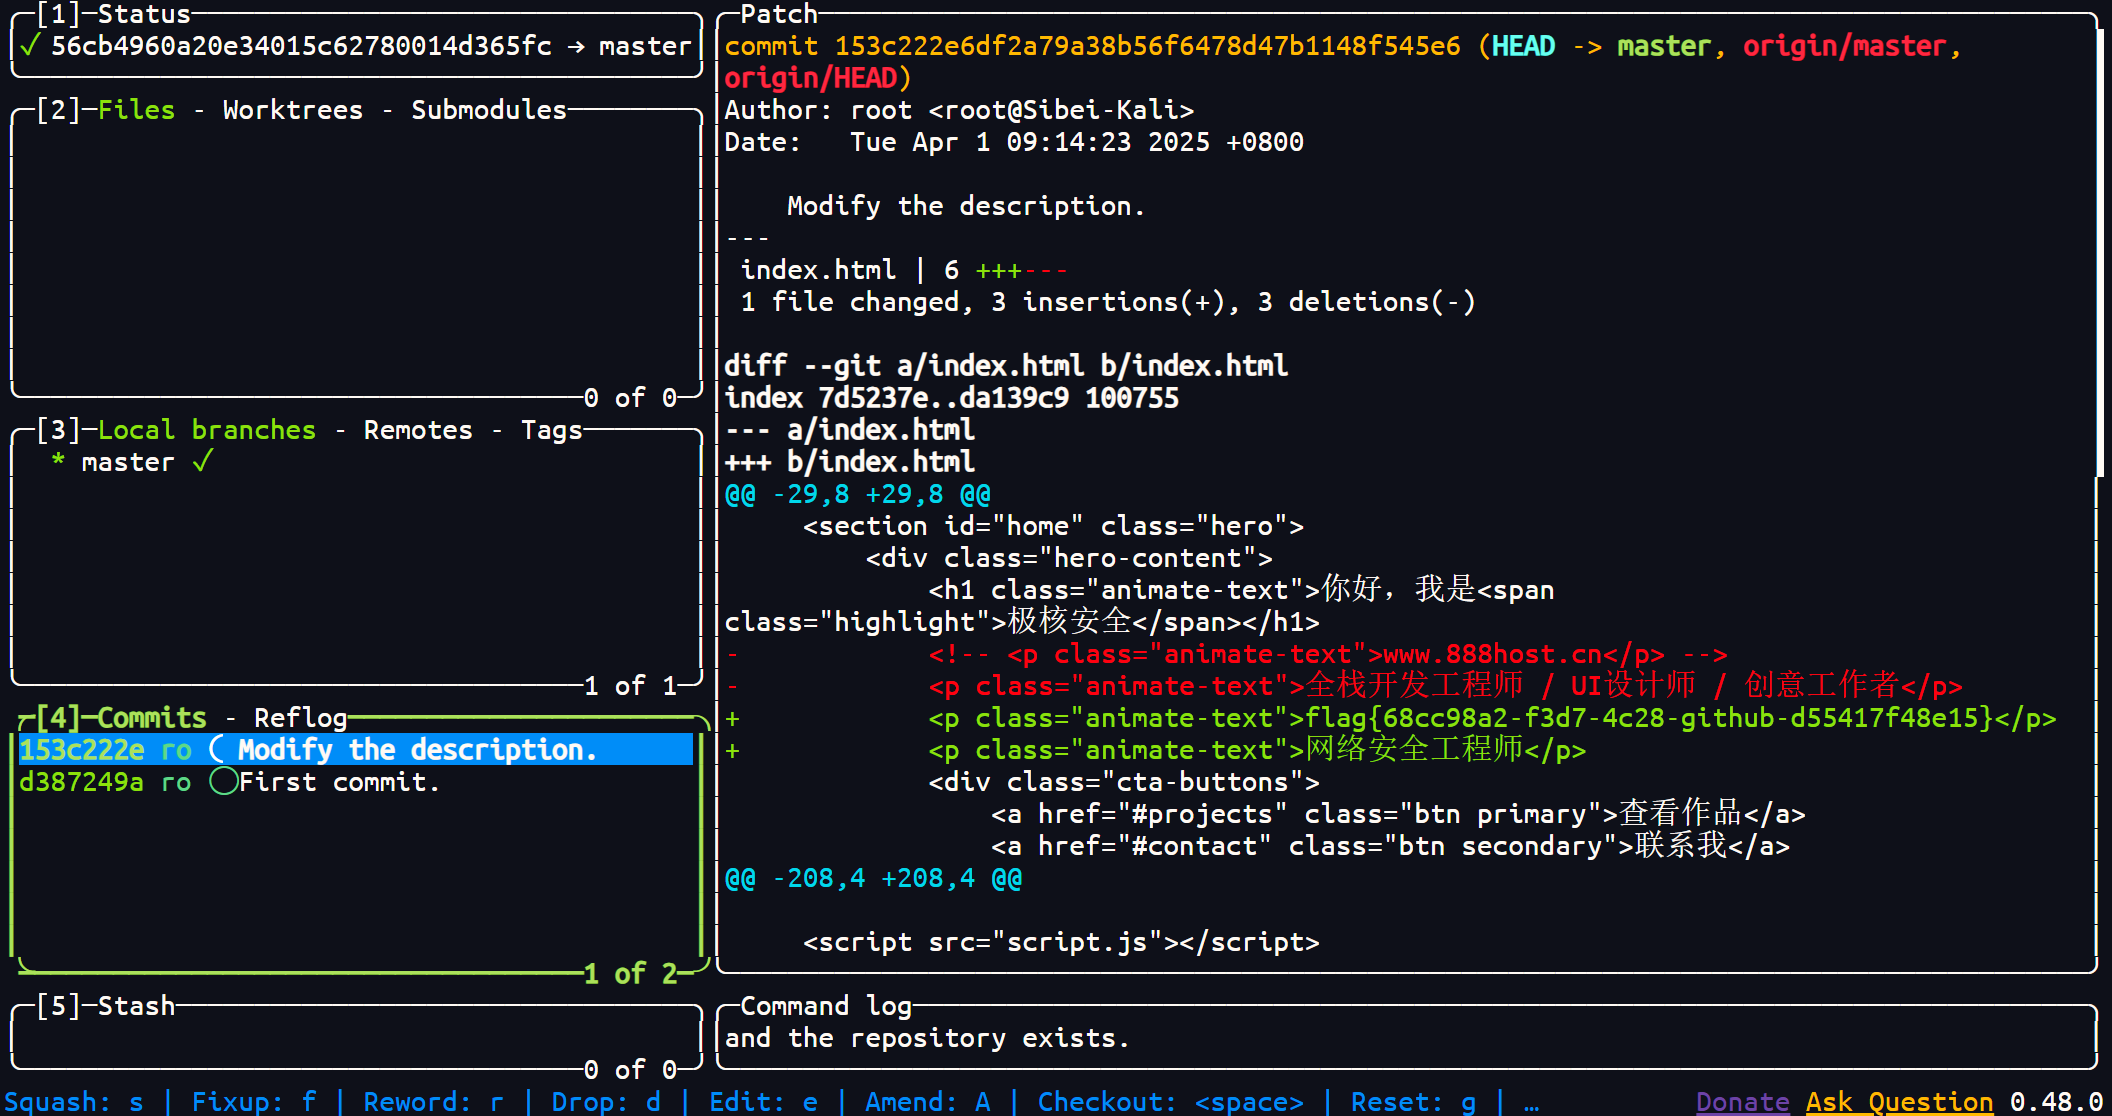The image size is (2112, 1116).
Task: Click the graph circle of First commit
Action: point(224,781)
